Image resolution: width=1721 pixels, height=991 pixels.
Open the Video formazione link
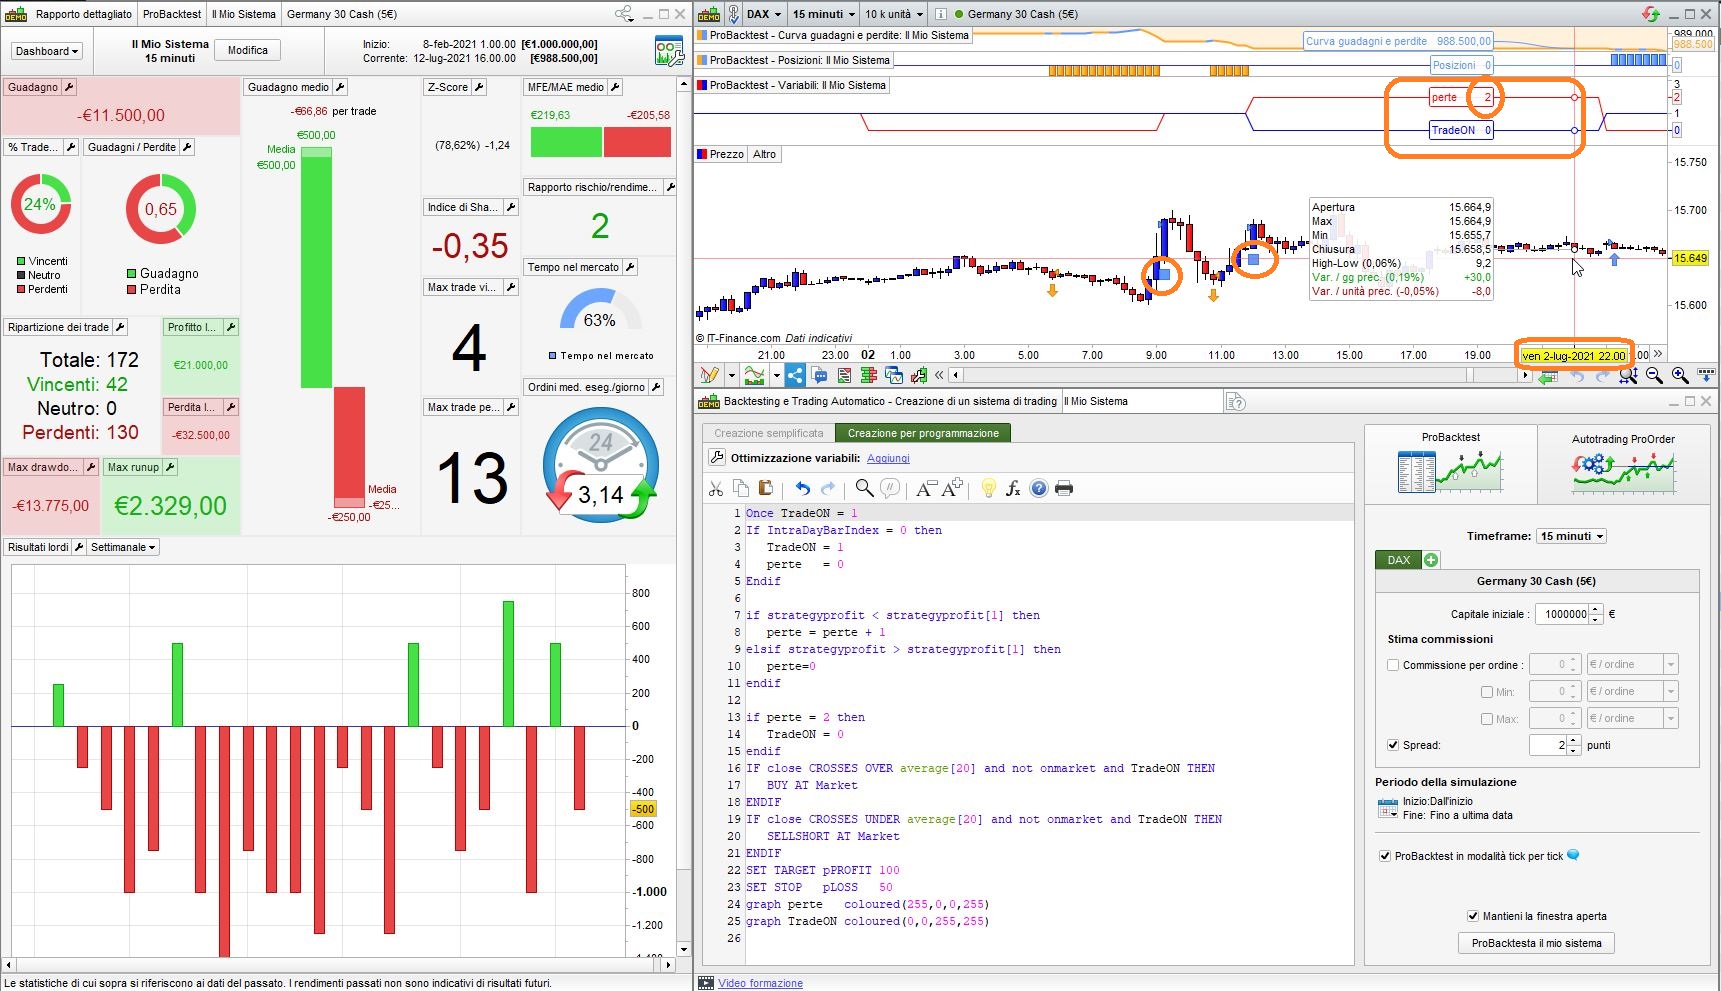pyautogui.click(x=760, y=983)
